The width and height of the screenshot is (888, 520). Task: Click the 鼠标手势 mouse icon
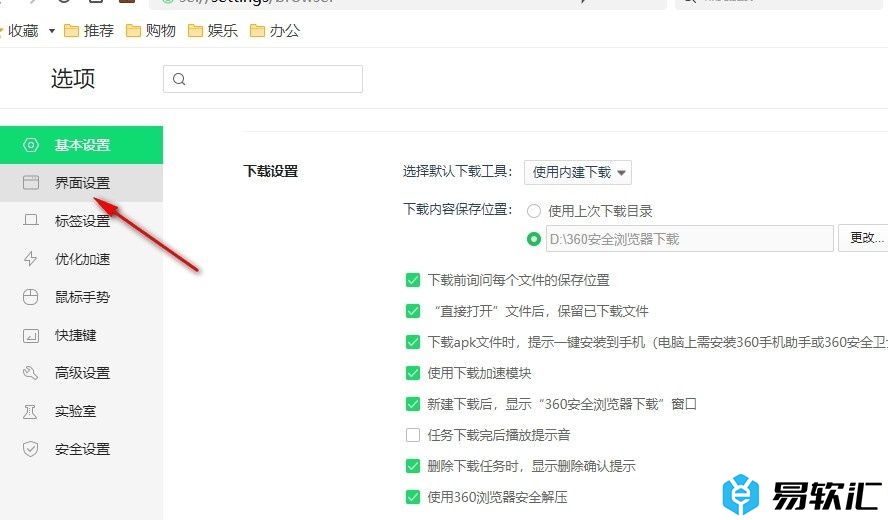(31, 297)
